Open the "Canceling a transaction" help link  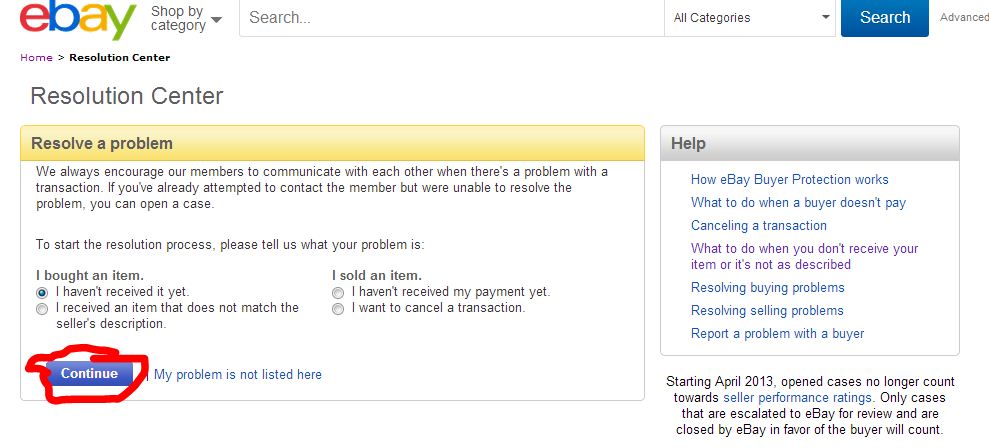coord(758,226)
